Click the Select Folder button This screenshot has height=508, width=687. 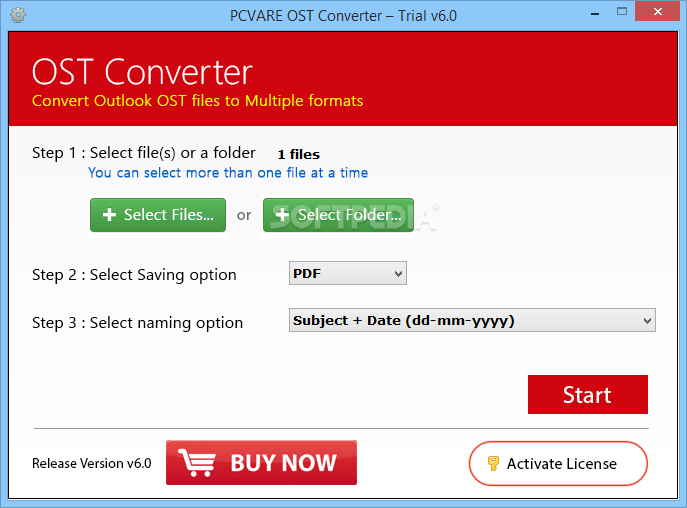(x=338, y=215)
